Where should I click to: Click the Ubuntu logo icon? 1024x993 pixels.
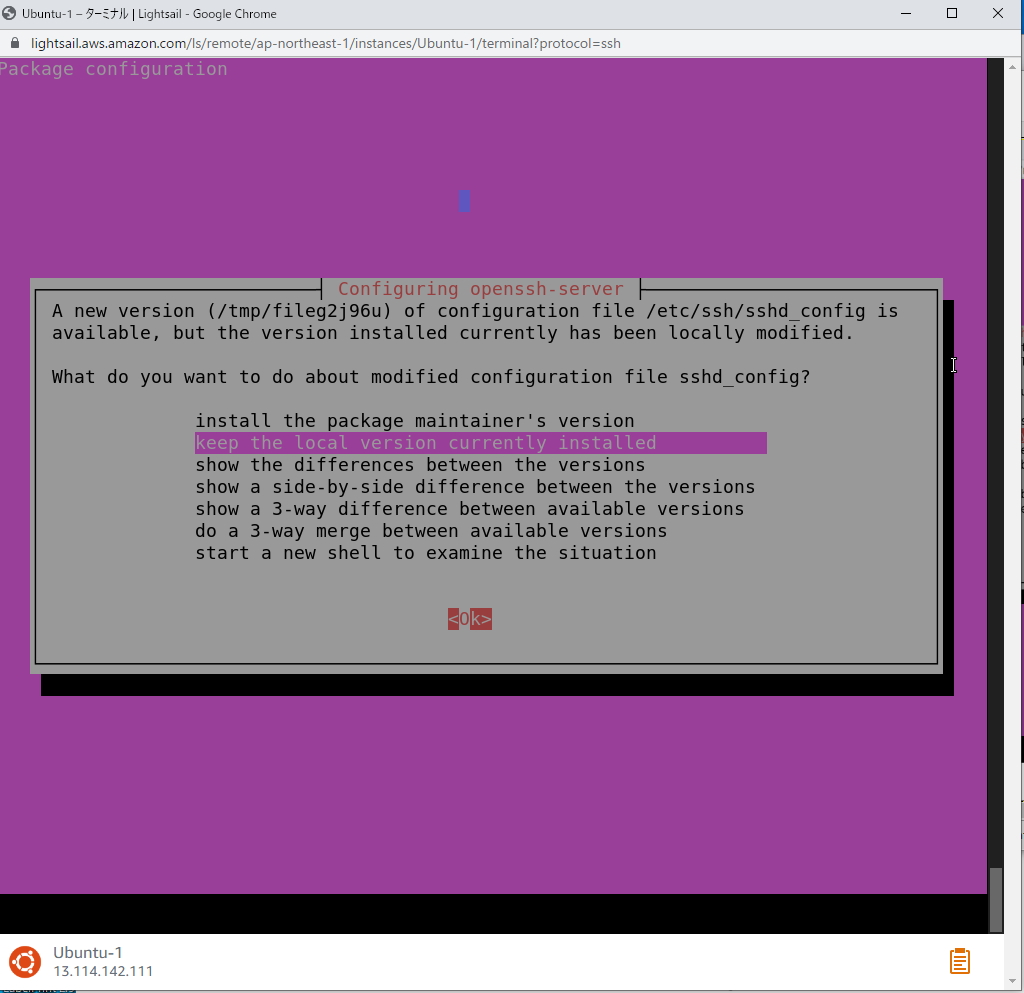pyautogui.click(x=25, y=962)
